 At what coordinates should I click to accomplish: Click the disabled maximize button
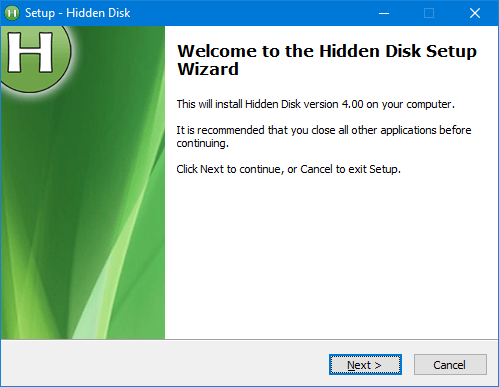[429, 13]
